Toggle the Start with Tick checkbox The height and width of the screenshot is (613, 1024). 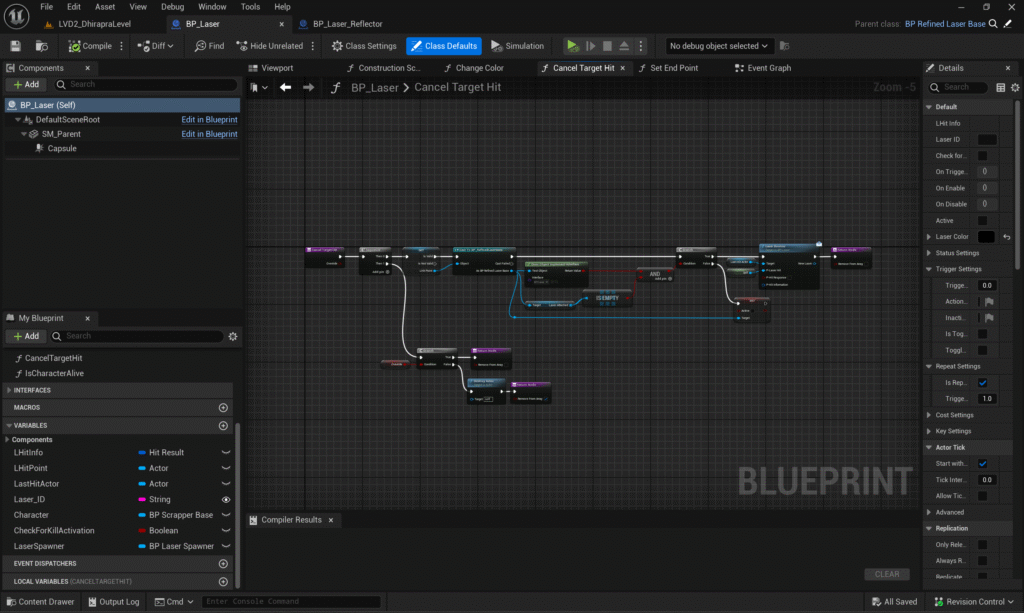click(982, 464)
